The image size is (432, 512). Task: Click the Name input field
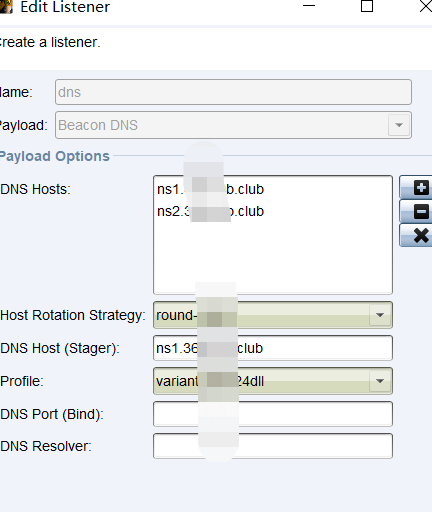[x=233, y=92]
